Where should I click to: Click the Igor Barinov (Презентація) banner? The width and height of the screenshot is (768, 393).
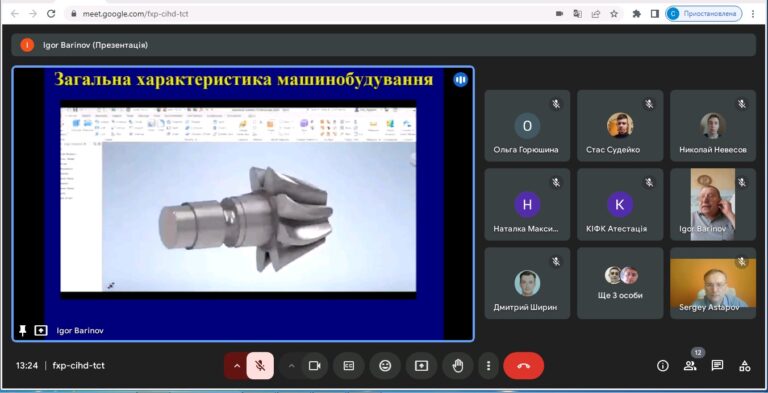click(384, 45)
